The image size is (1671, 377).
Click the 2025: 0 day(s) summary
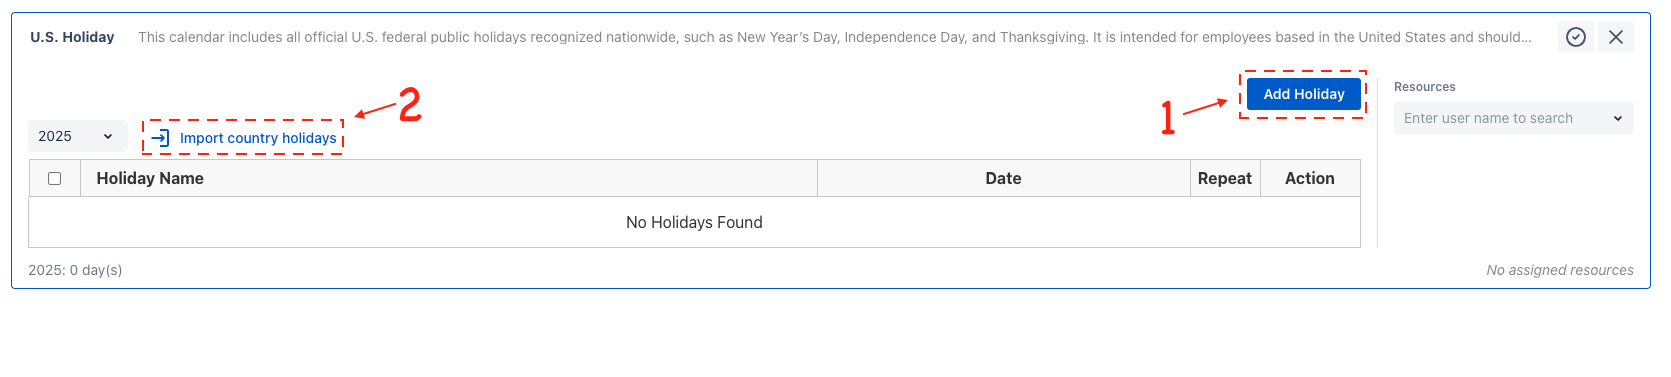(75, 270)
